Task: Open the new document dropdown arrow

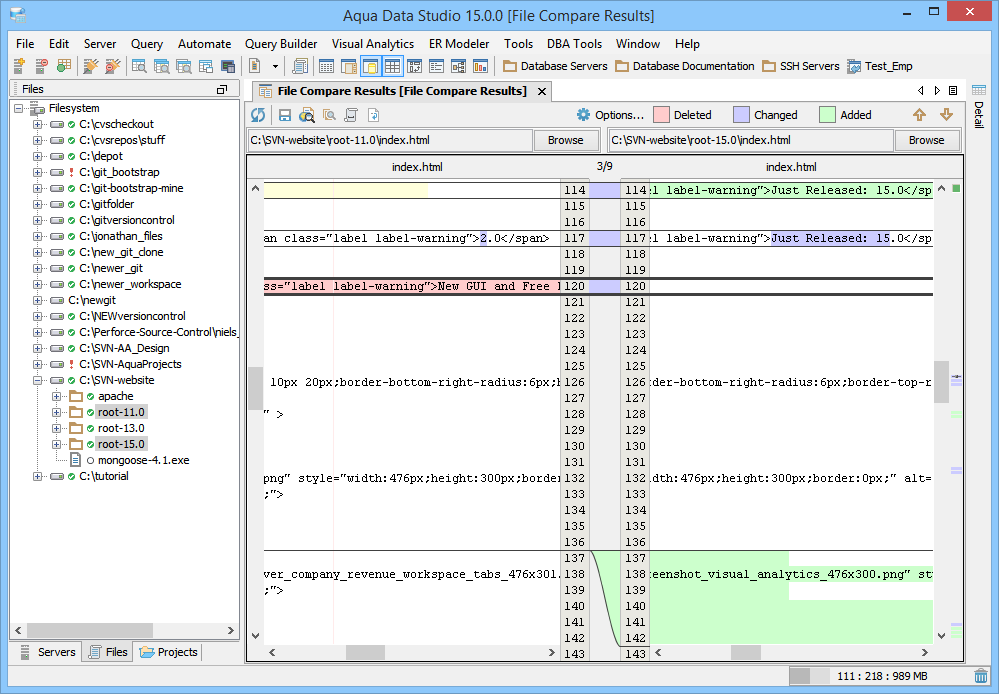Action: click(x=274, y=66)
